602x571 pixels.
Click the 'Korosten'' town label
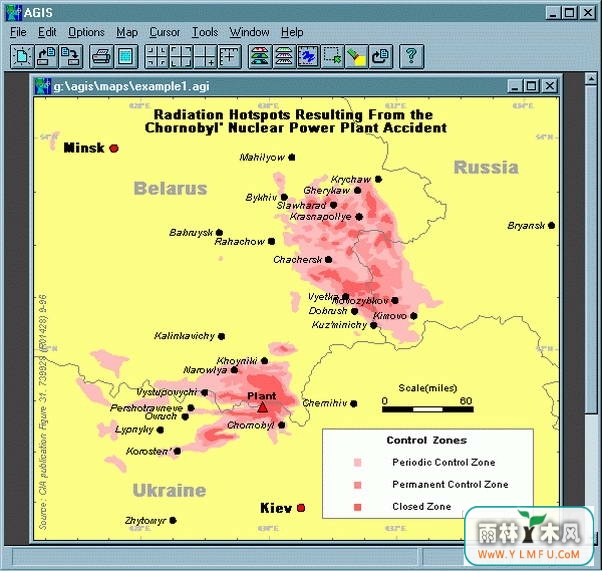pyautogui.click(x=149, y=451)
